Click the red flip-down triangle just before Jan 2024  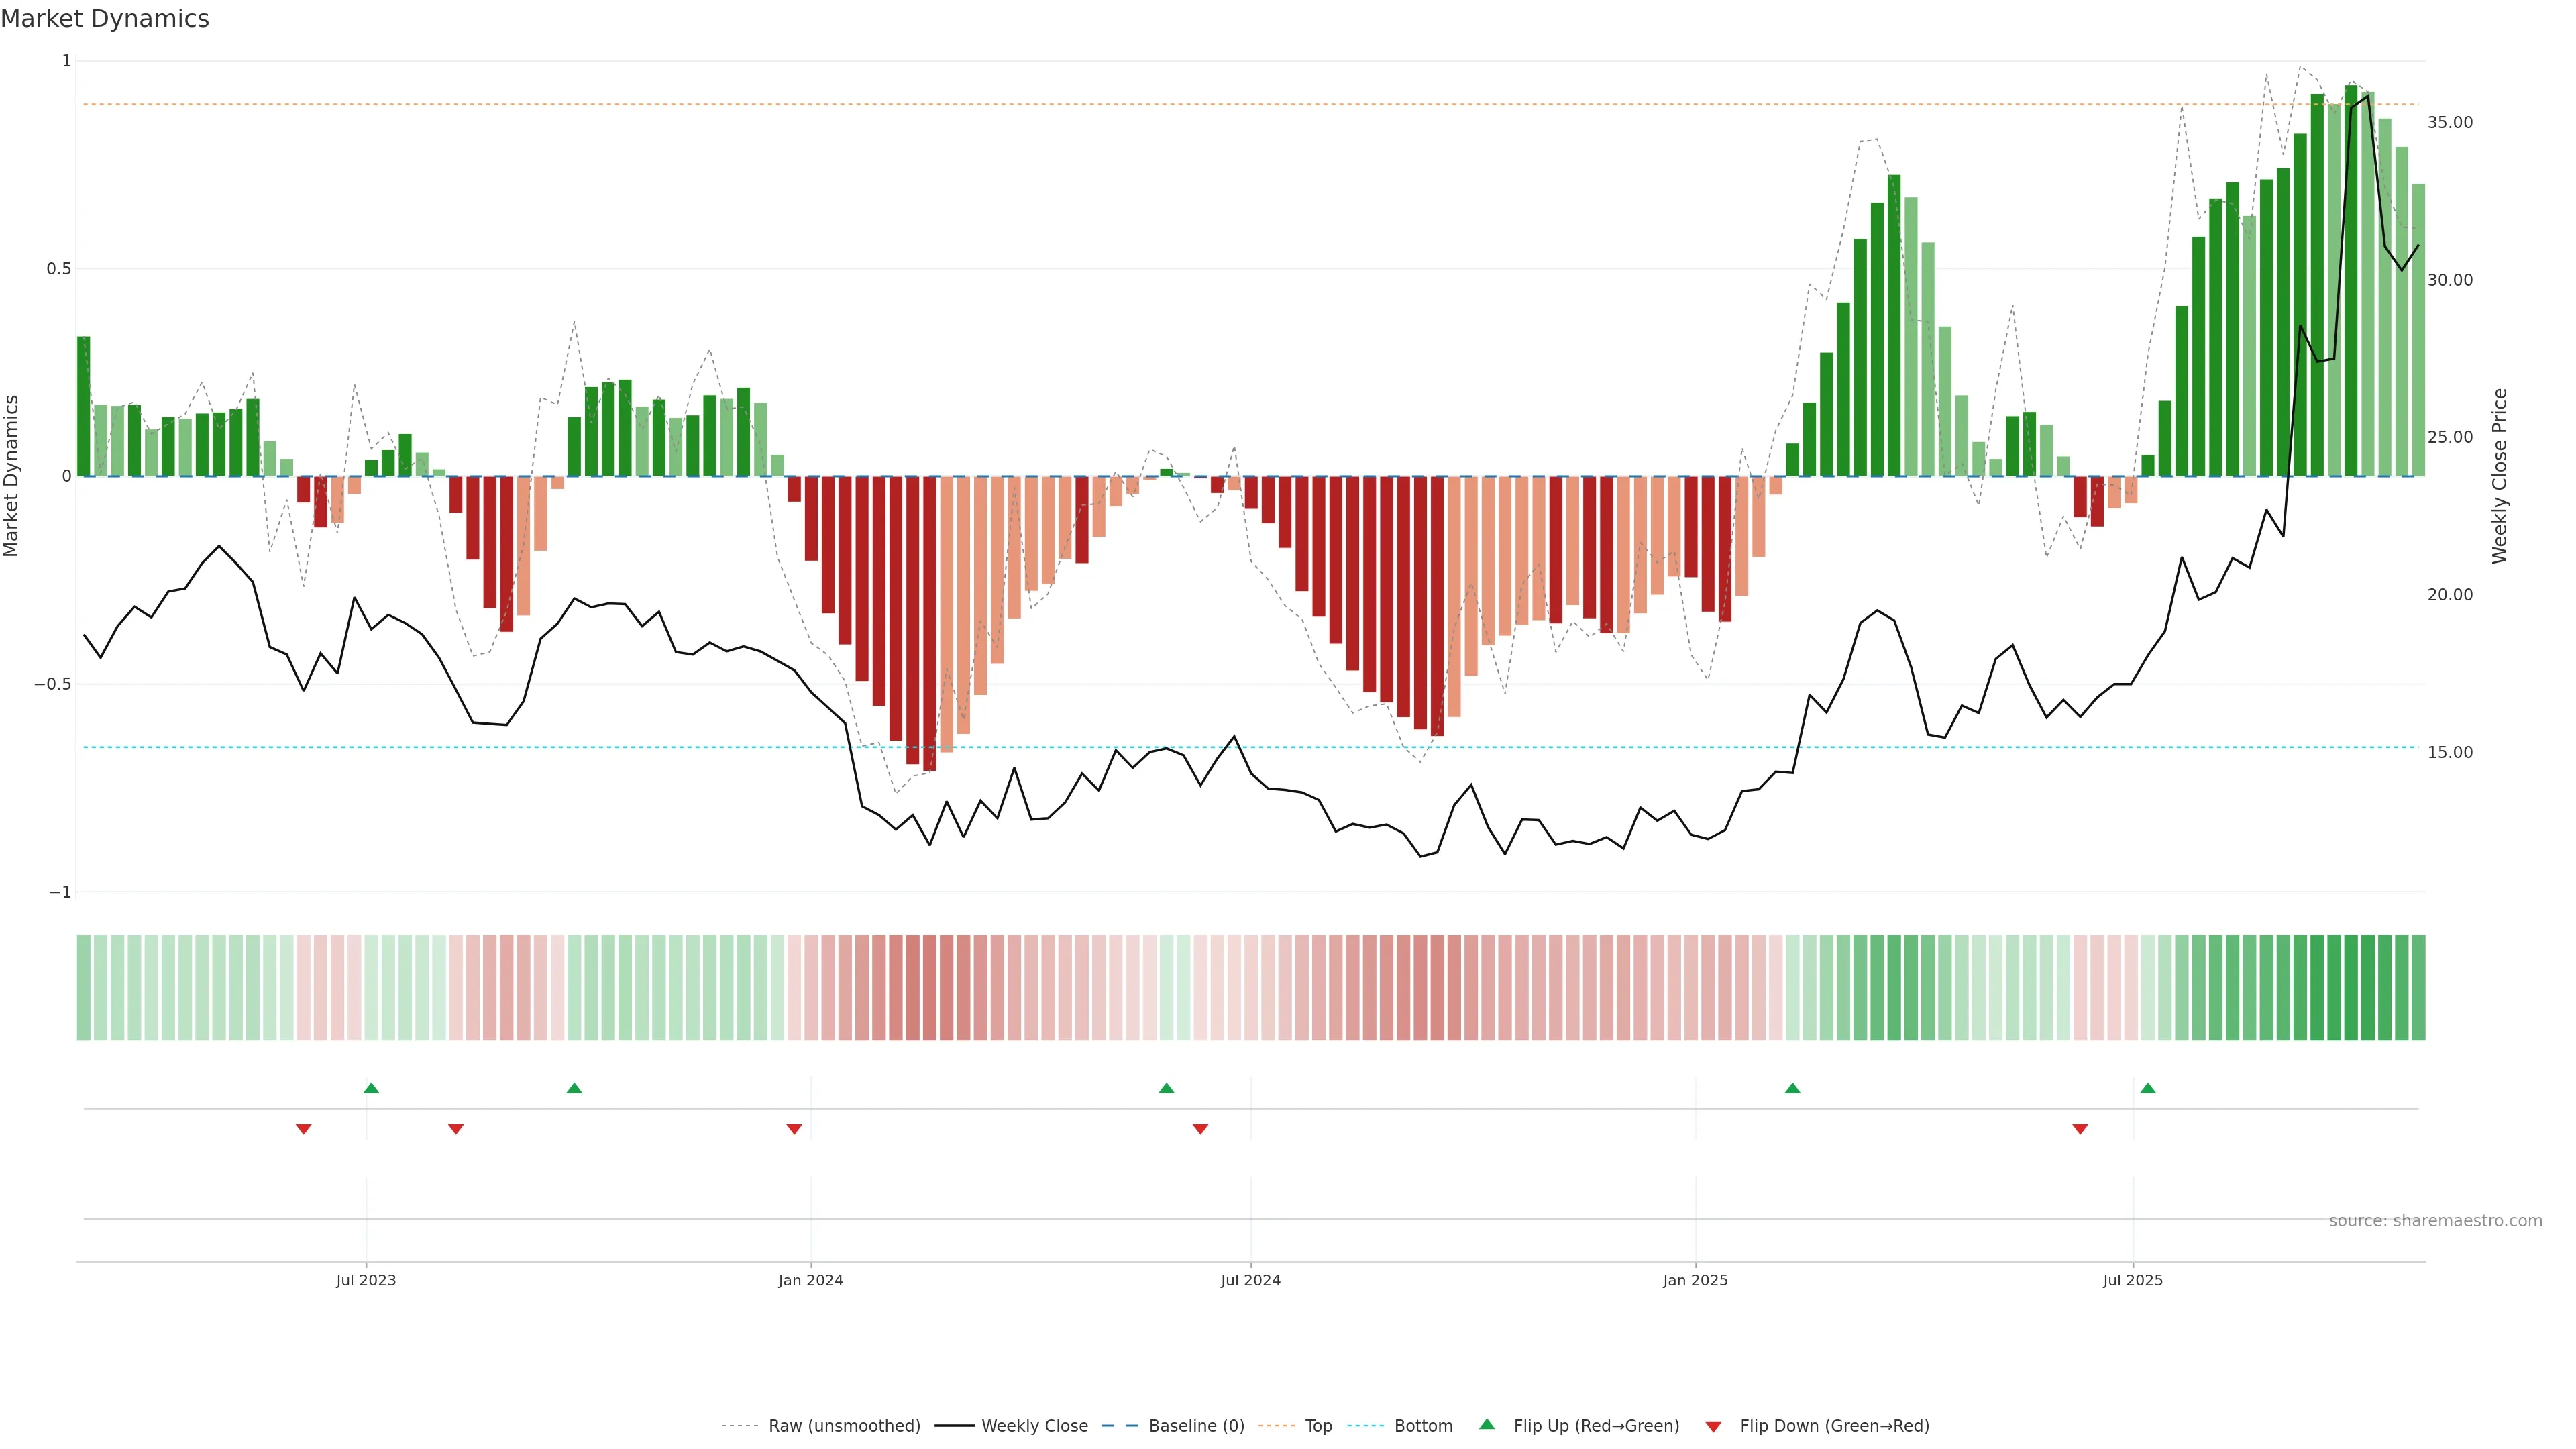794,1129
